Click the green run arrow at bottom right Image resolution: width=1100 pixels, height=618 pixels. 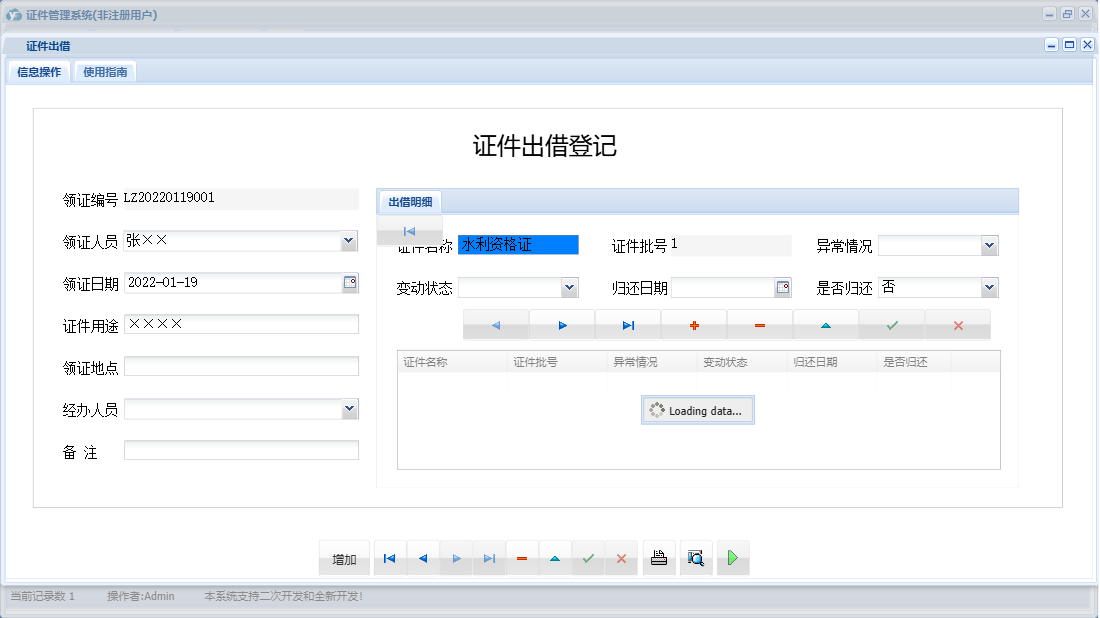tap(733, 558)
